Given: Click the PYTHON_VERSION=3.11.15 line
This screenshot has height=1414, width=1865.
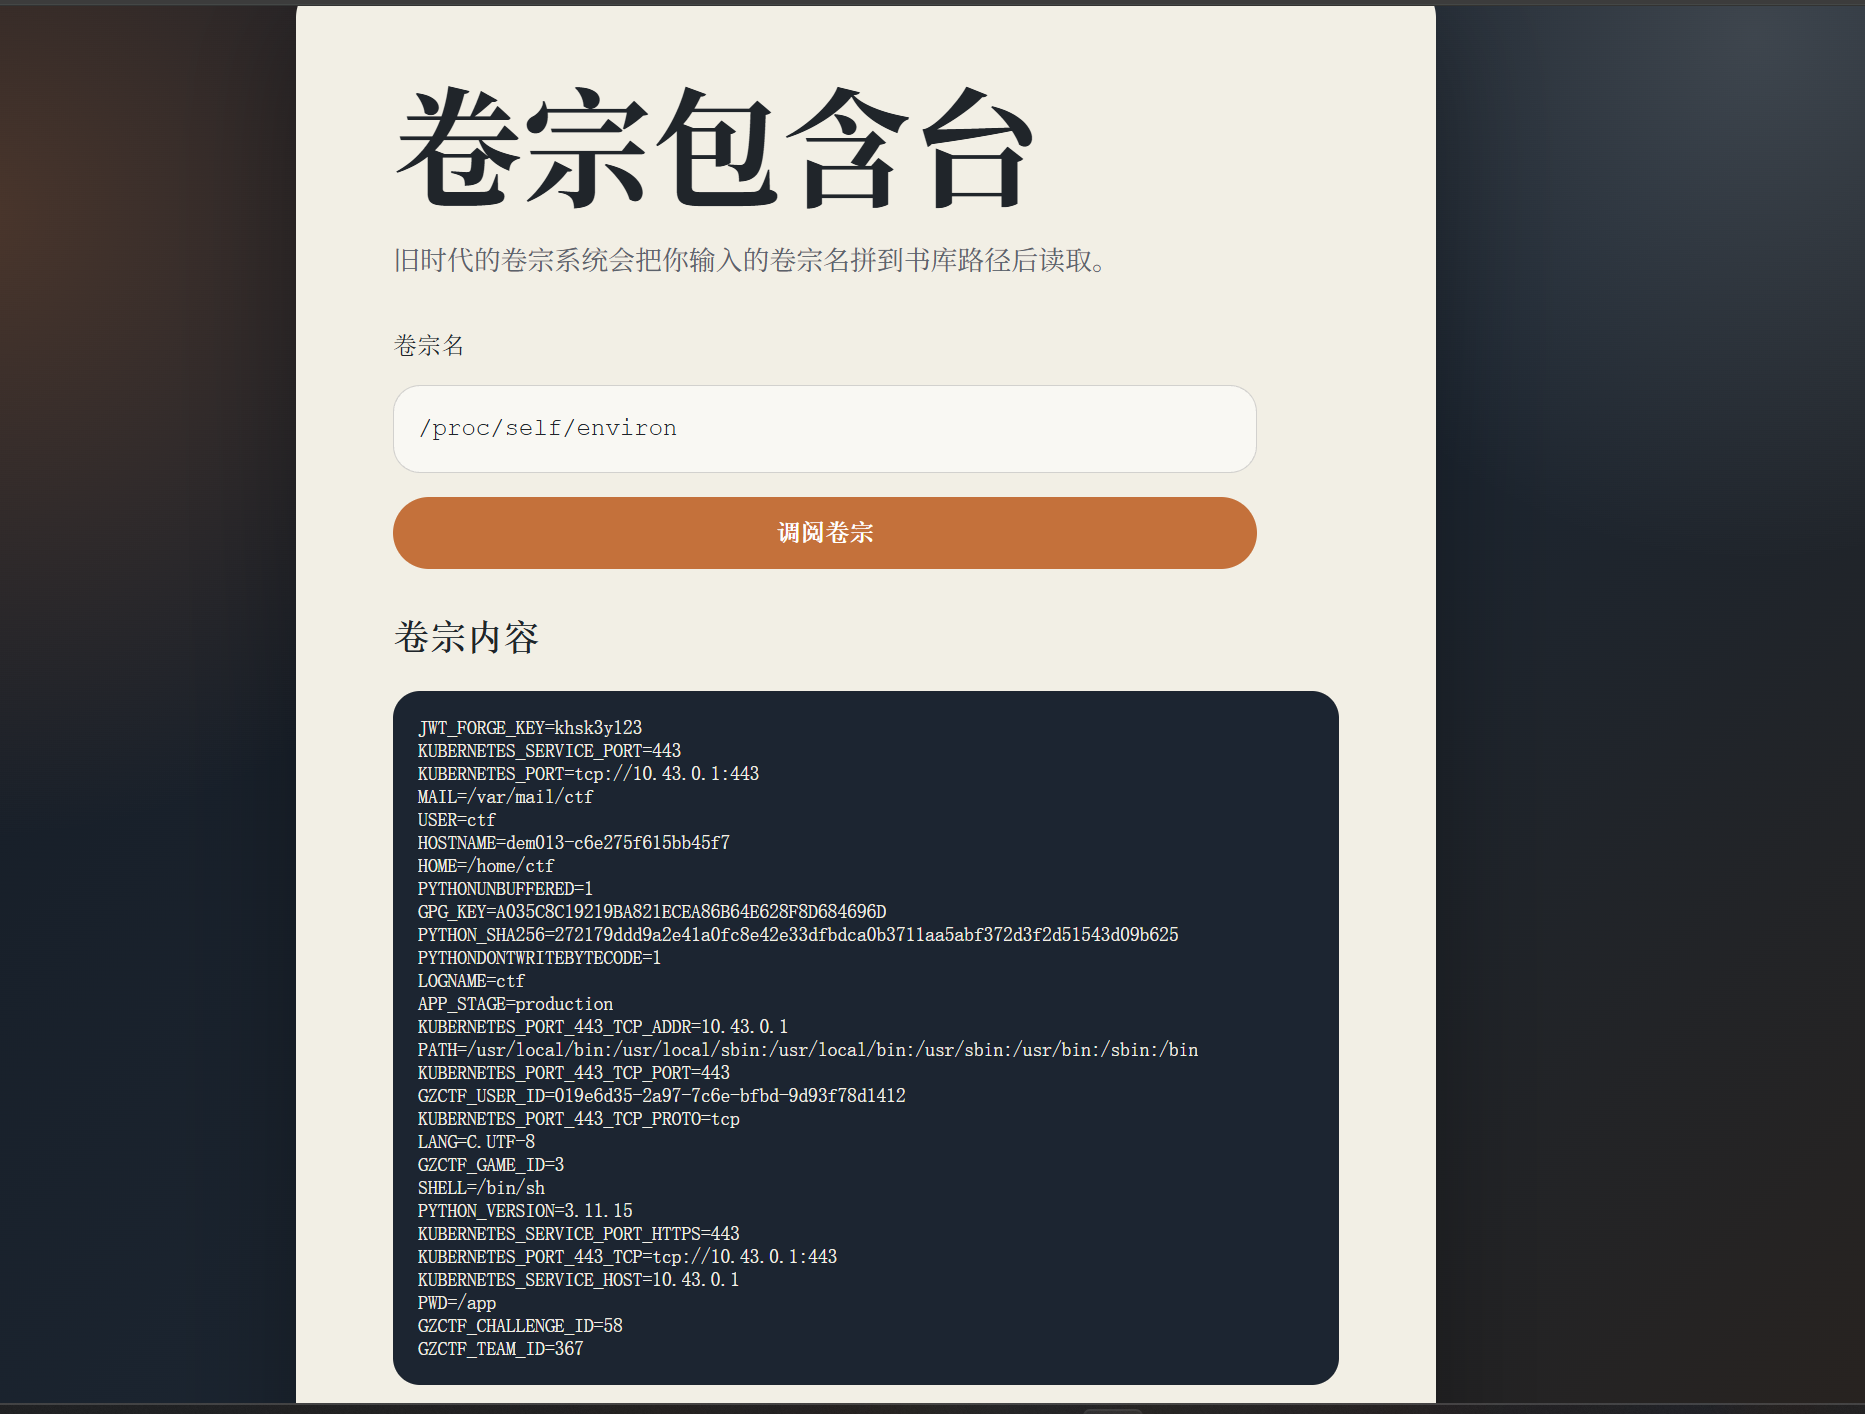Looking at the screenshot, I should tap(525, 1211).
